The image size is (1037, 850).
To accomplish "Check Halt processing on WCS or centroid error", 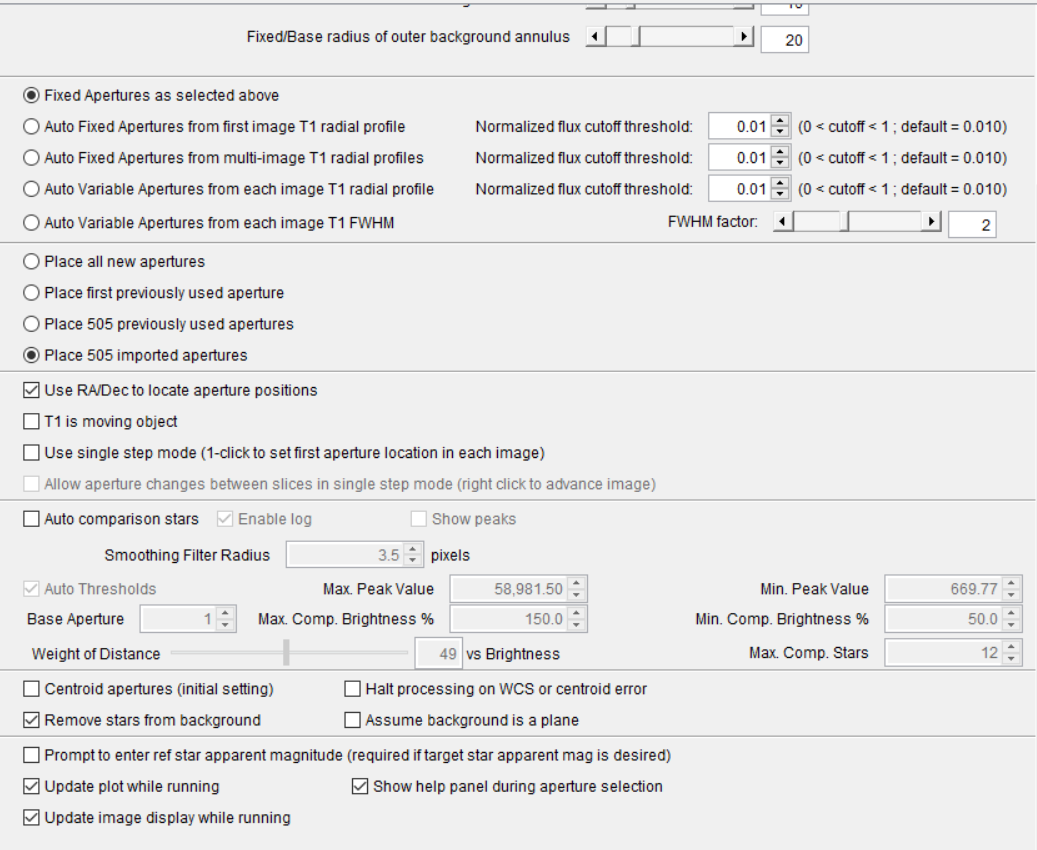I will [x=352, y=689].
